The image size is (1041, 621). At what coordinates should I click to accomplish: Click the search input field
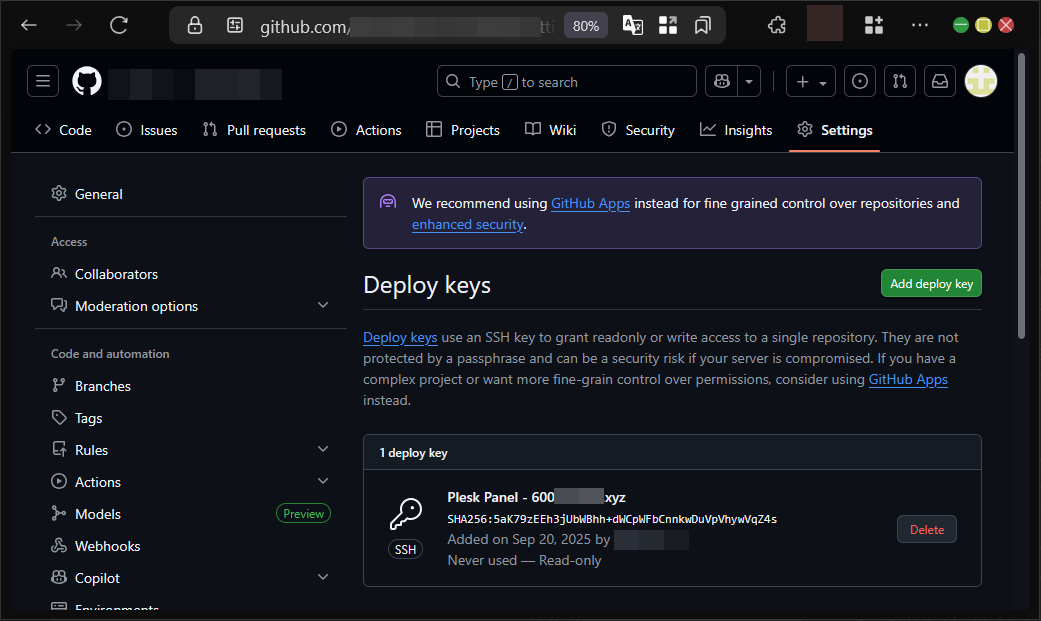(x=567, y=82)
